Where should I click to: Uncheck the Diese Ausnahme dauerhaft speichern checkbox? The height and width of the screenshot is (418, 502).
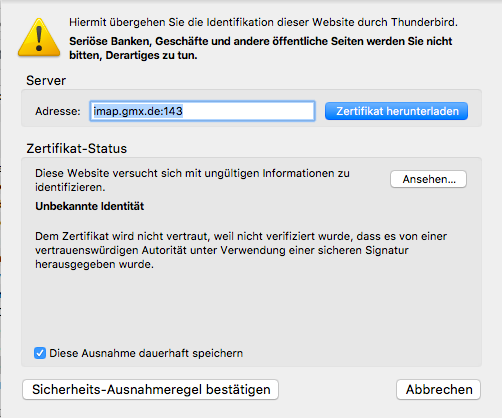(x=40, y=353)
